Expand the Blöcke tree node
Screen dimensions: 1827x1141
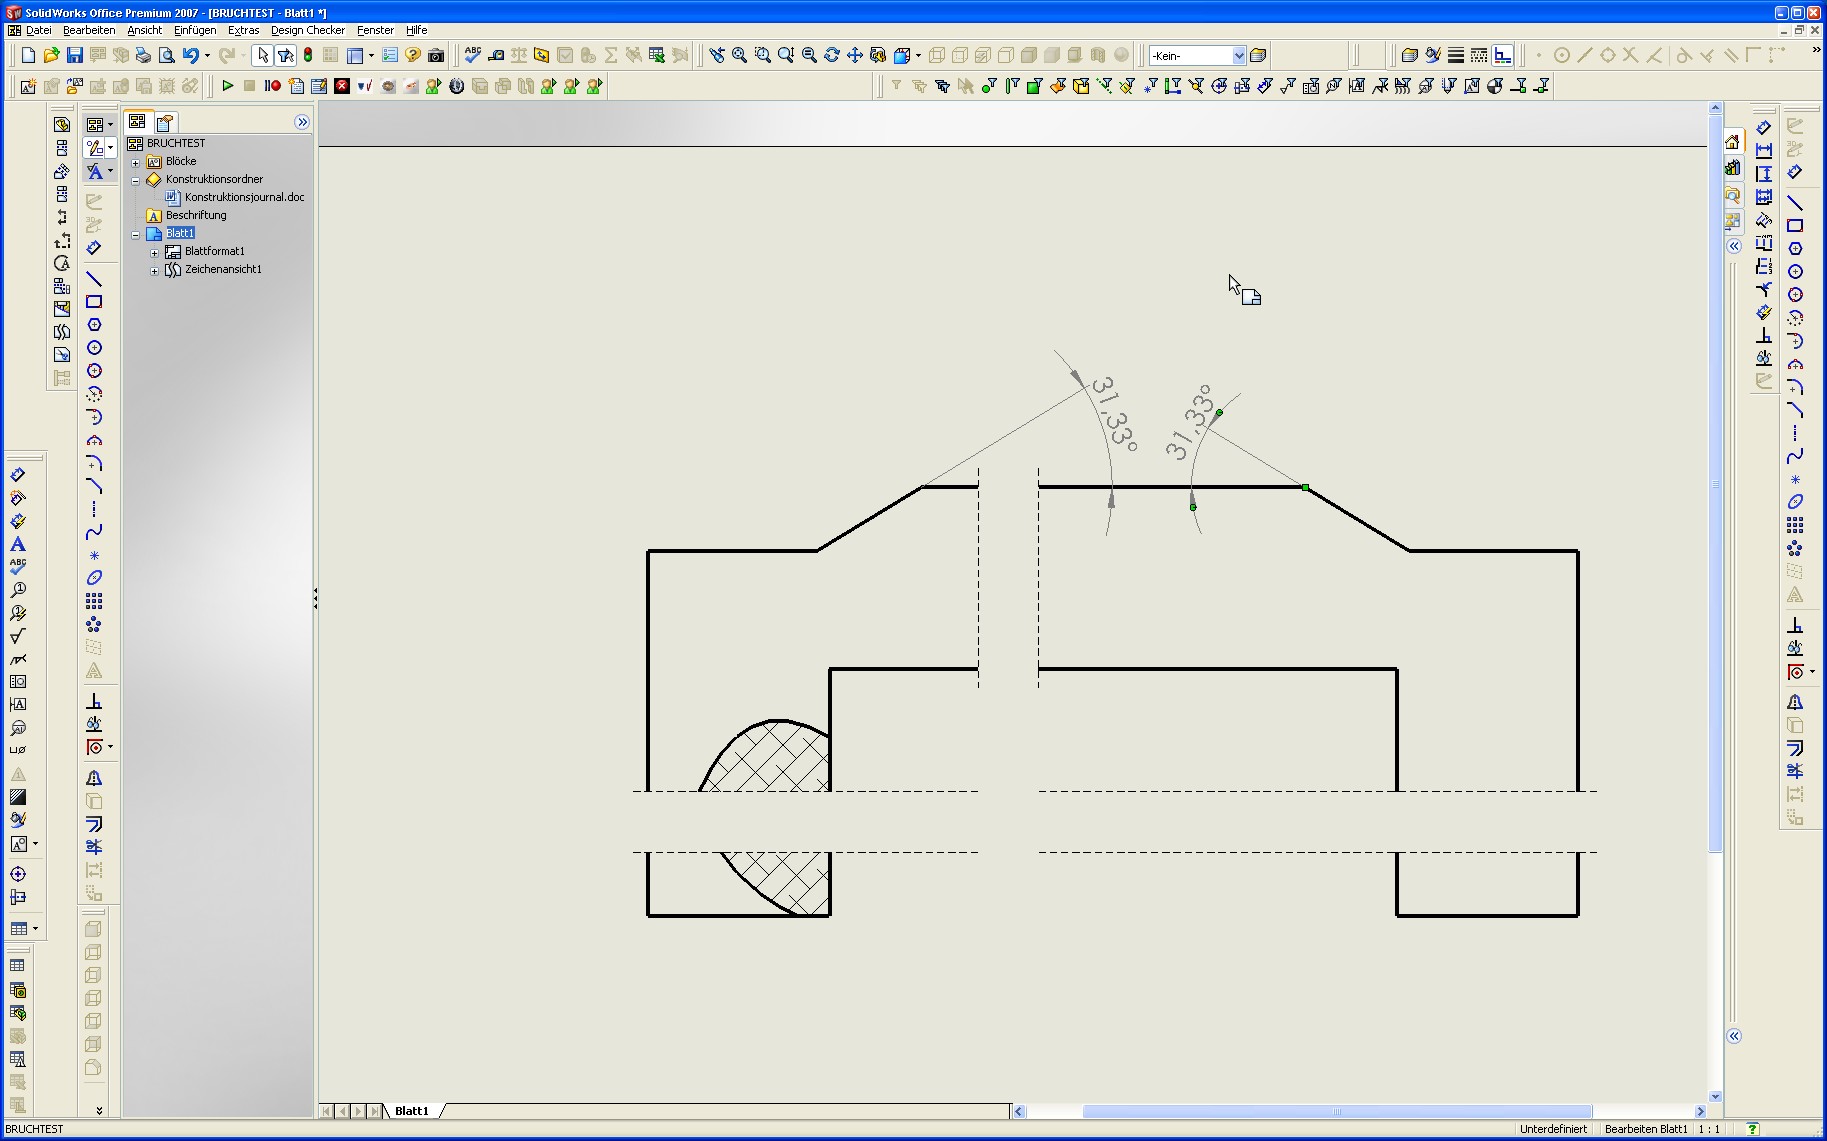click(x=136, y=162)
